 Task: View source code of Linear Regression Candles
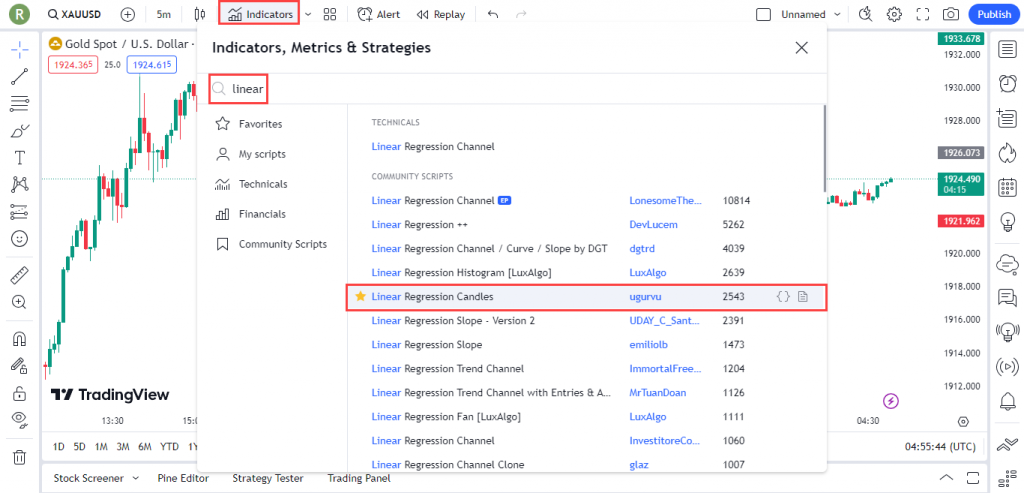point(783,296)
